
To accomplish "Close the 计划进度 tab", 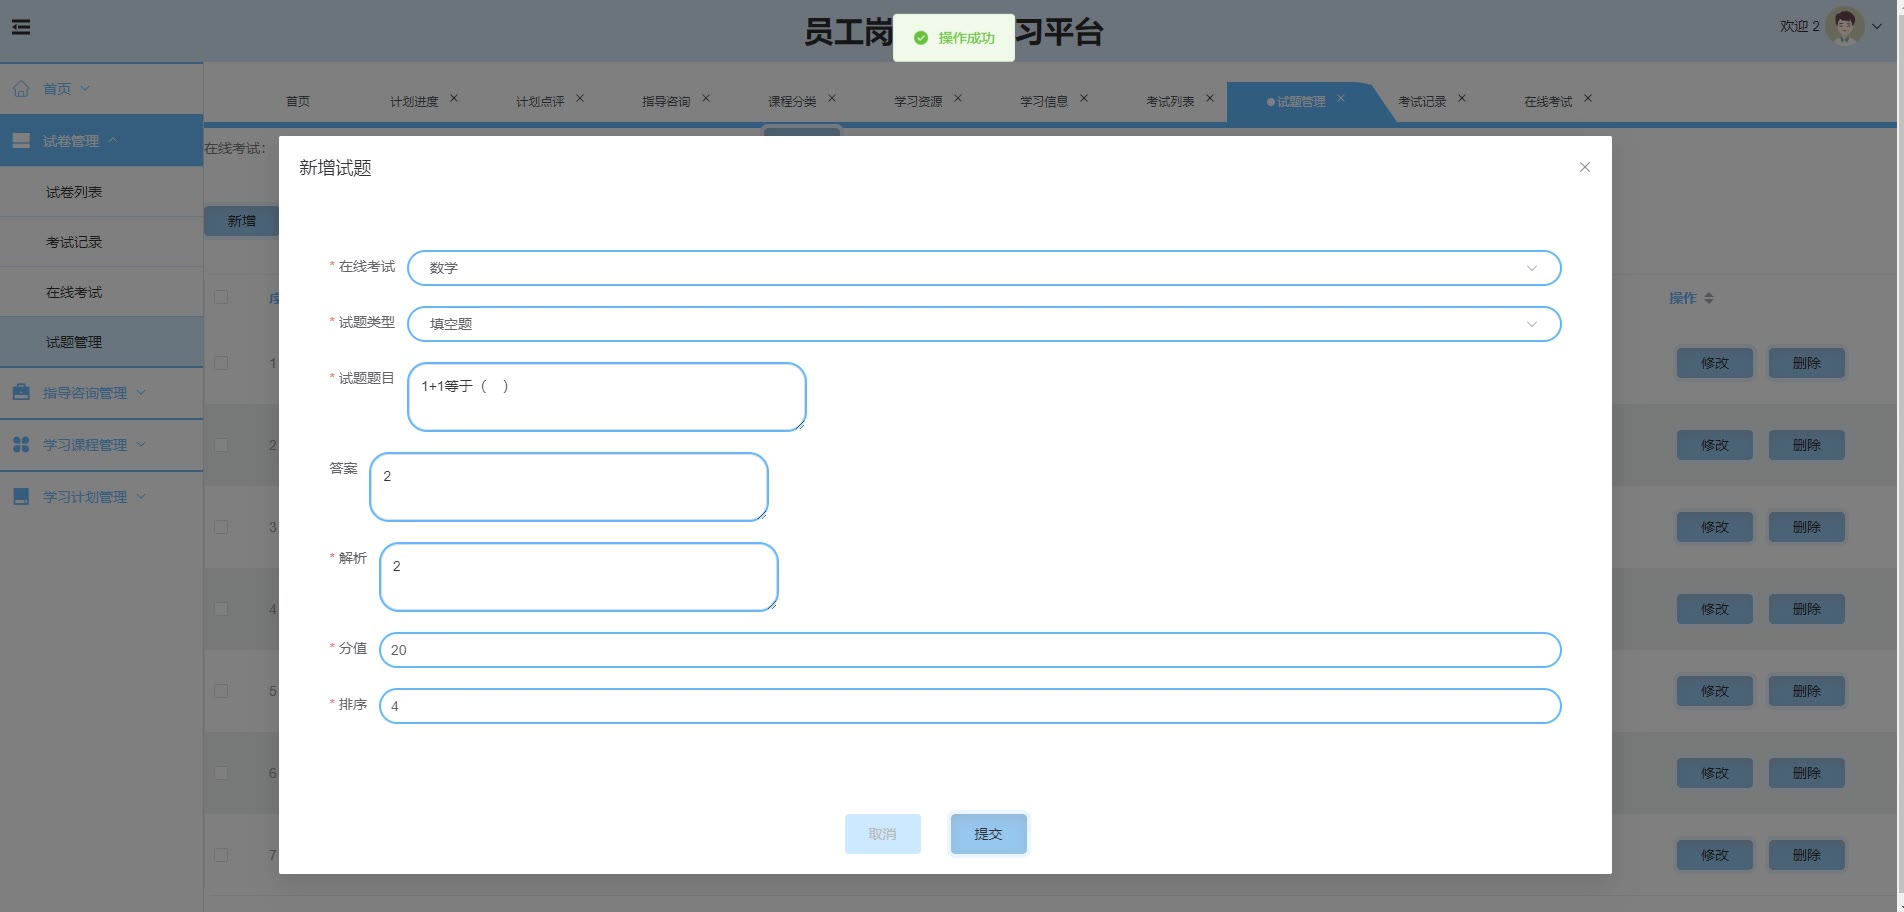I will coord(454,99).
